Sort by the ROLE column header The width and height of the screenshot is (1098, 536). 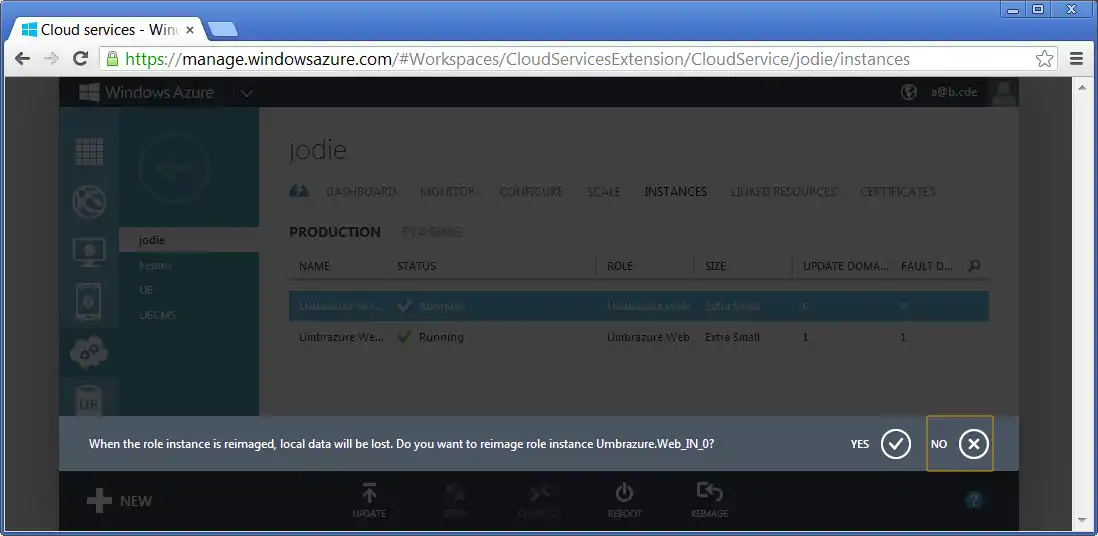(x=620, y=266)
